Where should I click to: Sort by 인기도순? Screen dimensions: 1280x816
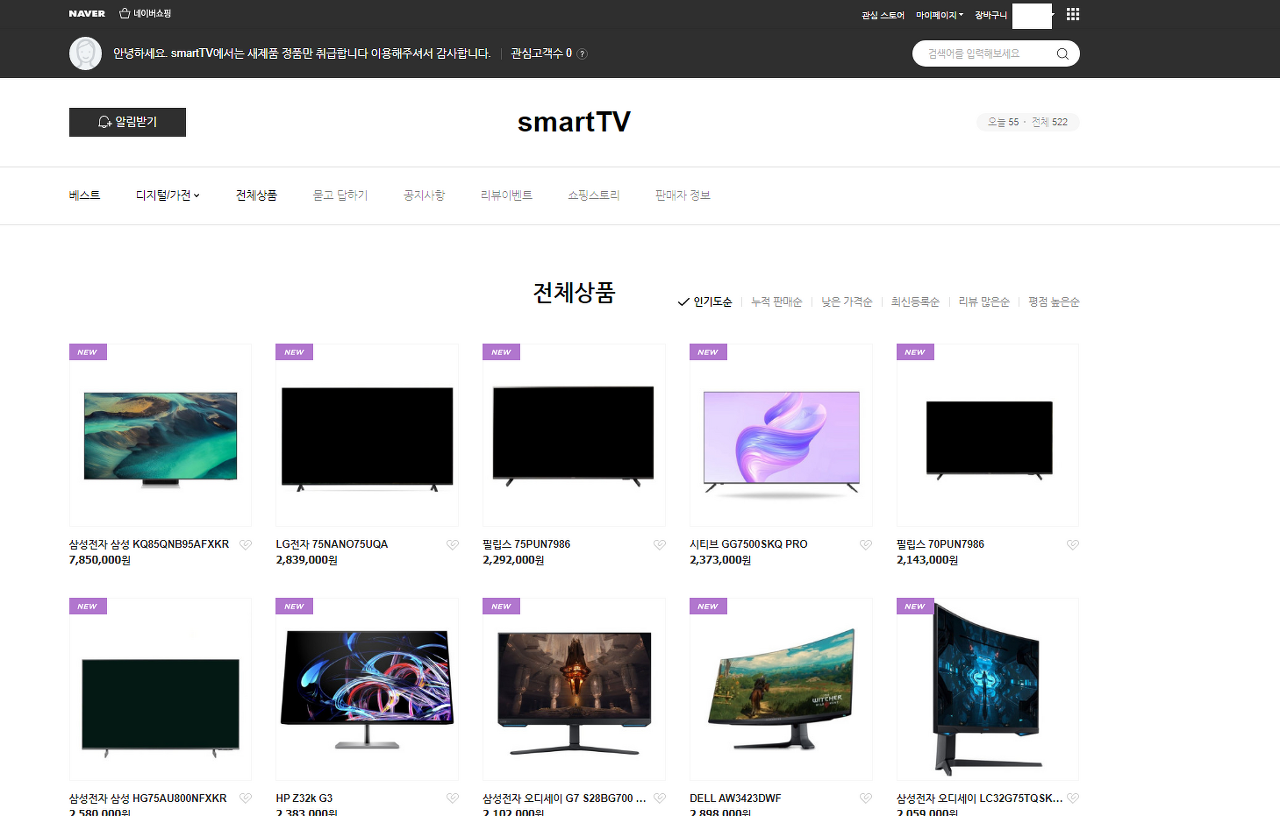705,302
